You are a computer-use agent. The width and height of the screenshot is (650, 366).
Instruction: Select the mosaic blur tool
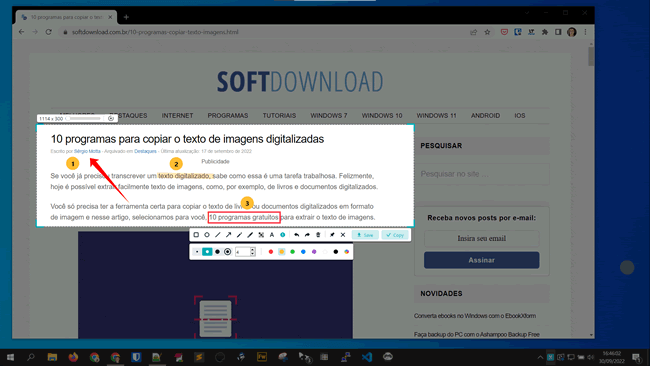(x=261, y=235)
